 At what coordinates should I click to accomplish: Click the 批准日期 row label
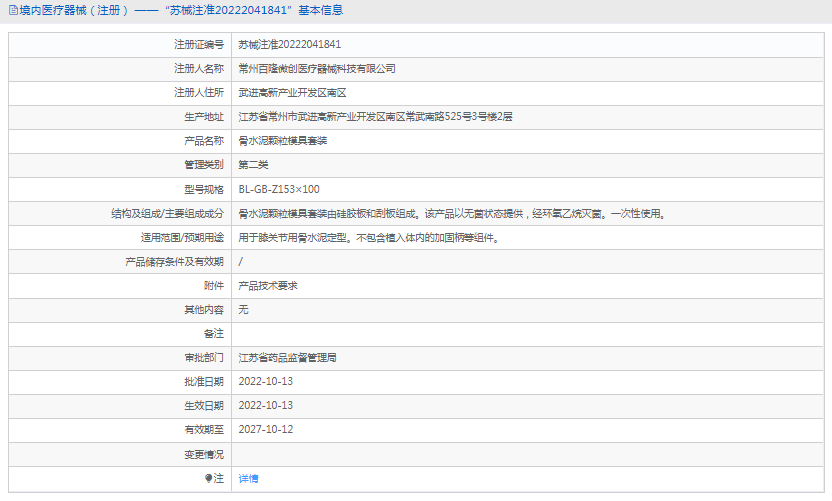point(204,382)
